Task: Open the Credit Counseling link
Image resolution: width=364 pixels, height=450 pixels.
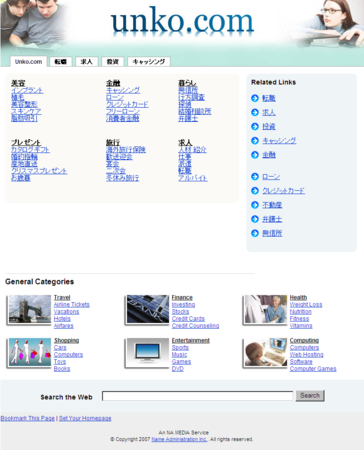Action: pos(195,326)
